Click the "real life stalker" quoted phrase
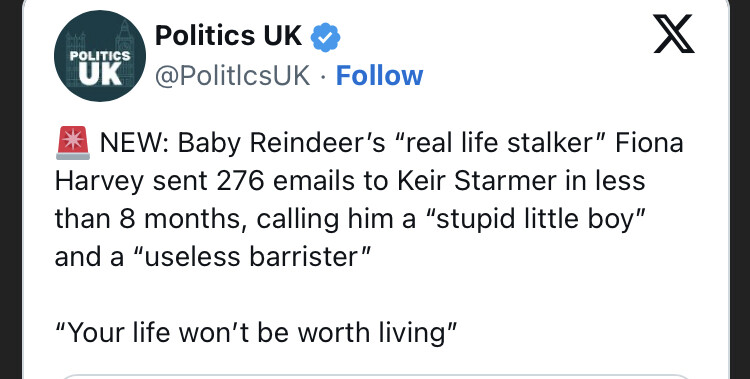This screenshot has height=379, width=750. click(x=501, y=143)
